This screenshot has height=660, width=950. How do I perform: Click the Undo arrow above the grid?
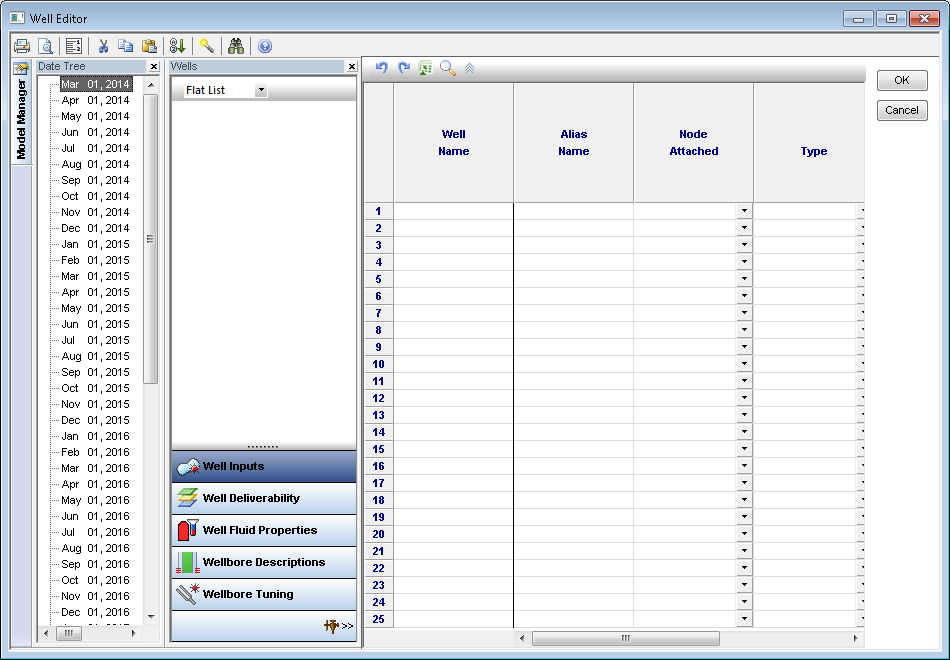(381, 68)
